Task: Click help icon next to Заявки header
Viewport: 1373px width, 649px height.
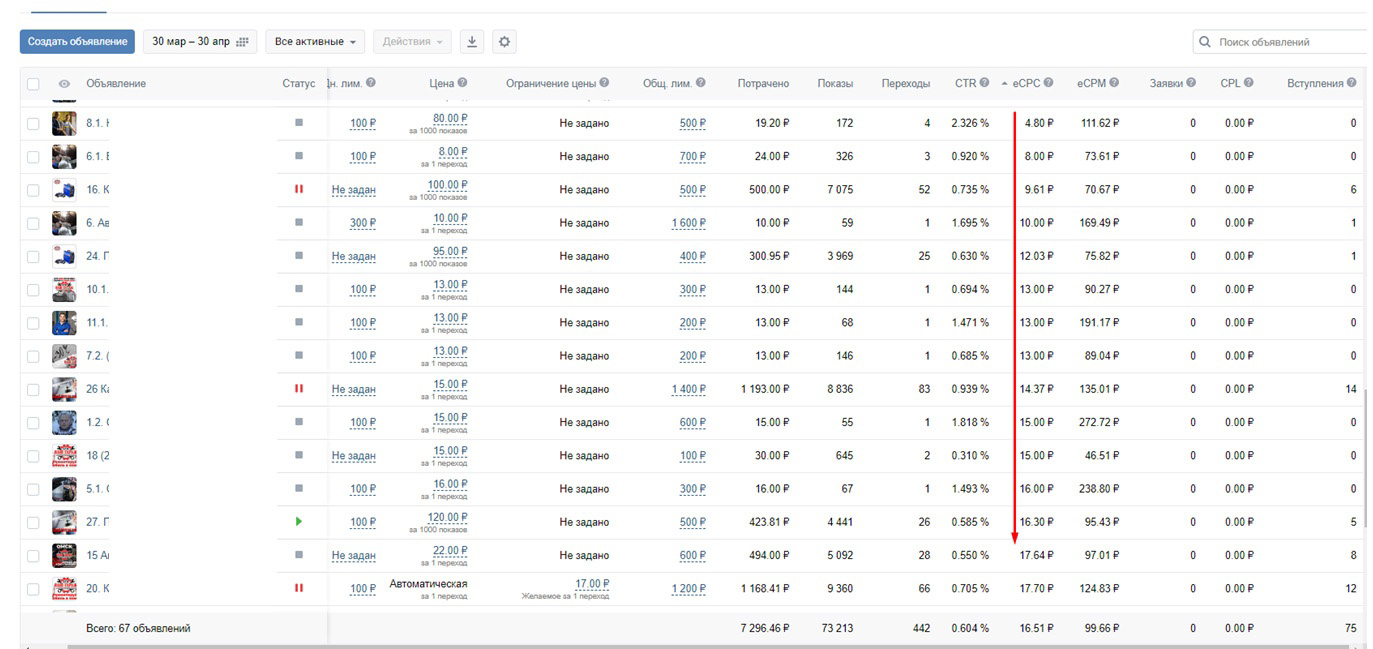Action: (x=1191, y=83)
